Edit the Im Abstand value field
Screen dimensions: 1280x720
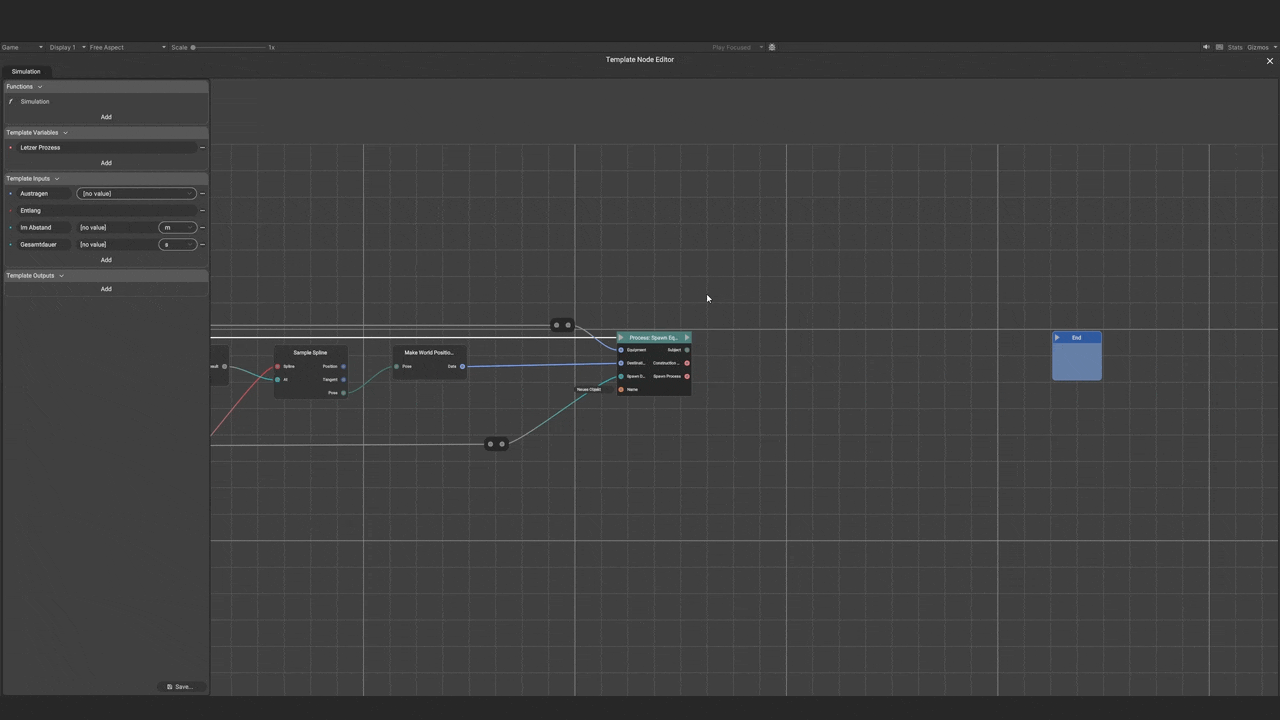click(116, 227)
